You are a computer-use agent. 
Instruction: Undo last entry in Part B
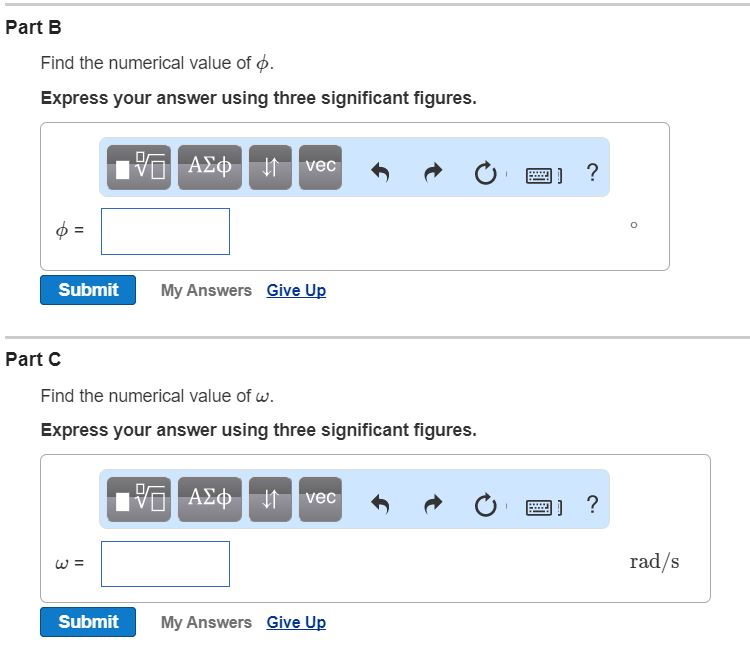380,173
